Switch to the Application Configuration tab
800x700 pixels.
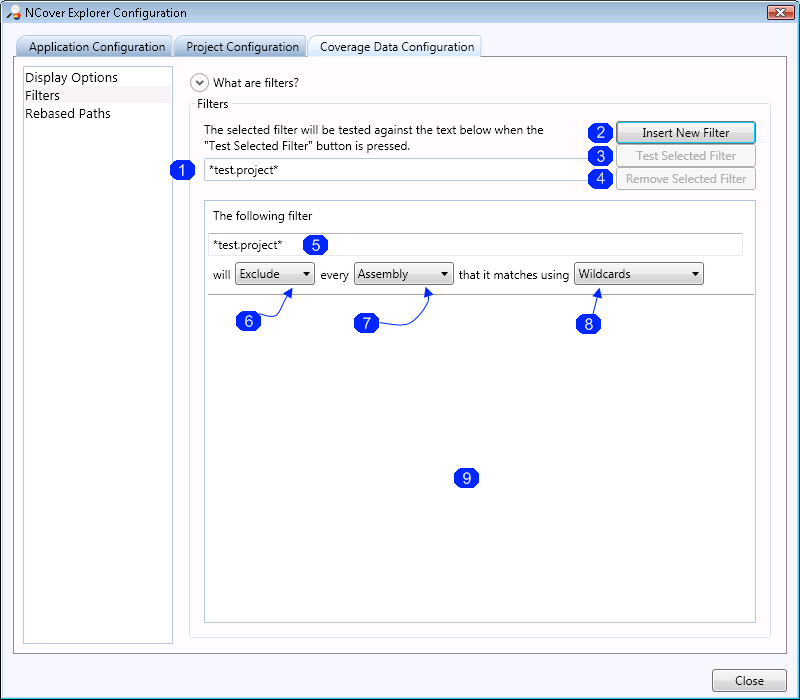95,47
